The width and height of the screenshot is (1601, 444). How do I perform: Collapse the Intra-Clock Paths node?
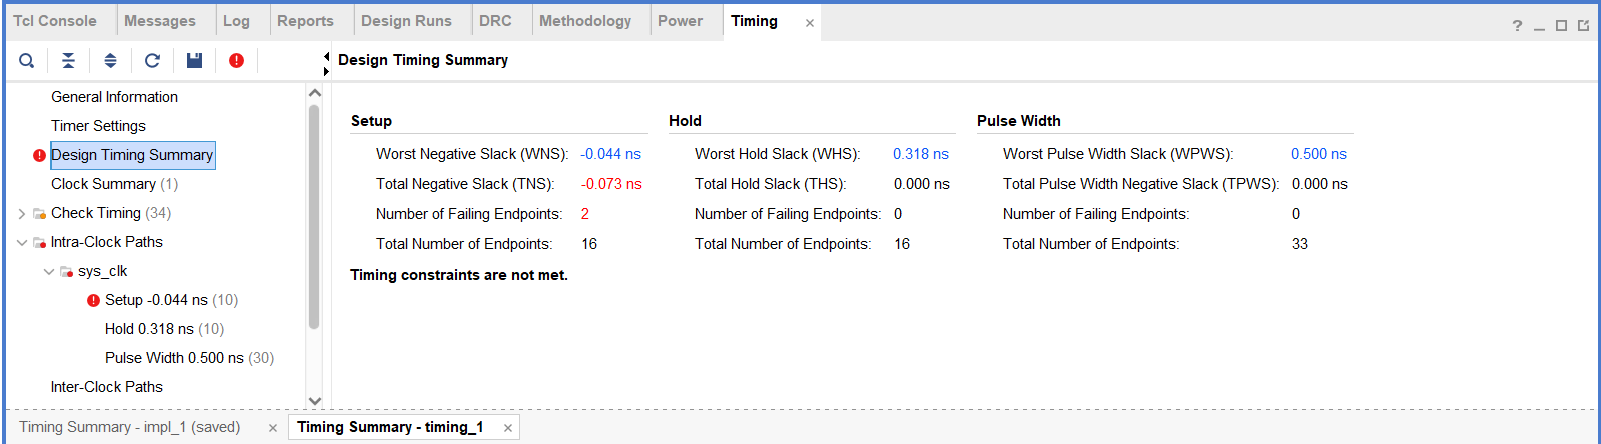(x=22, y=242)
